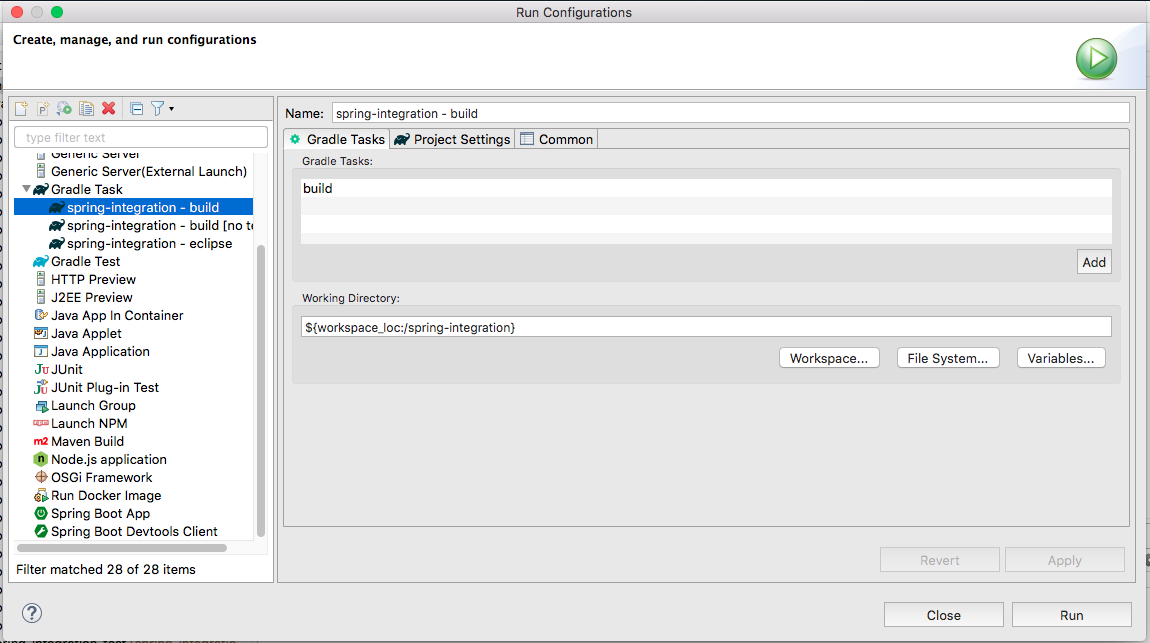Select Java App In Container

point(117,315)
